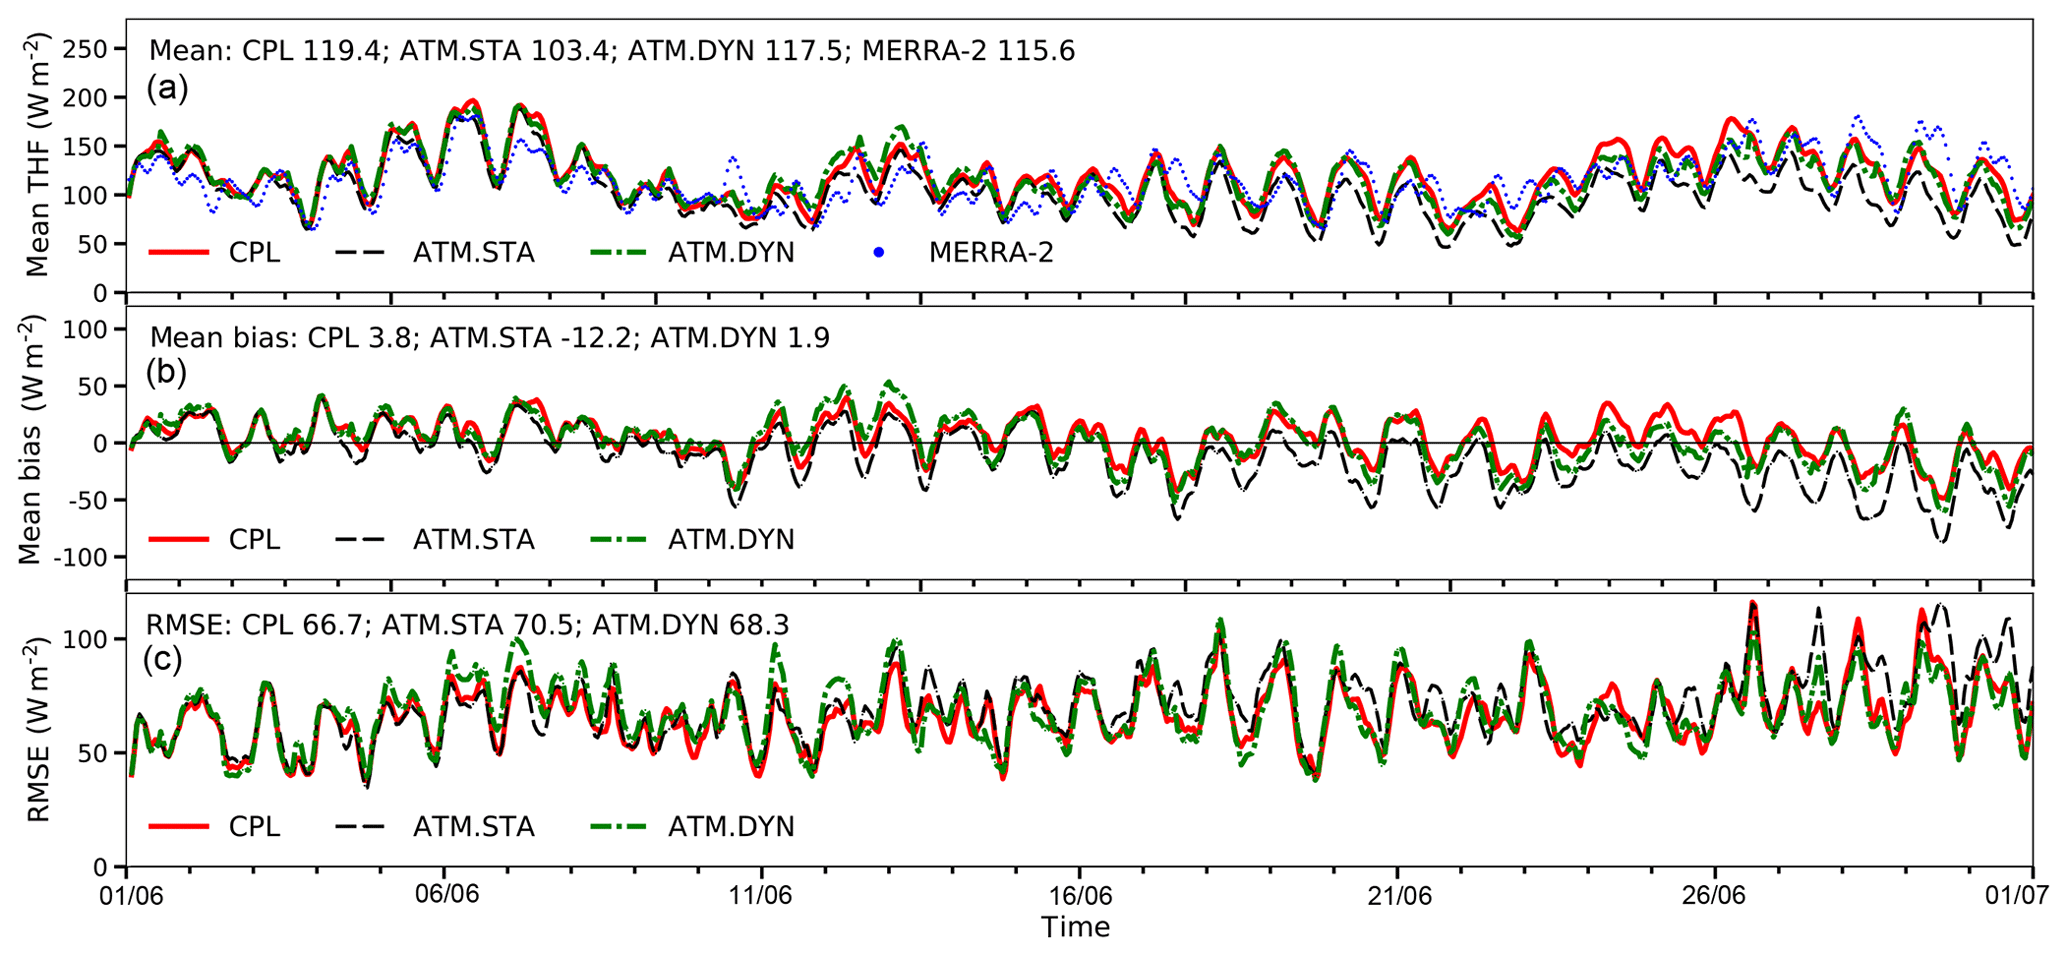Click the 26/06 date tick label
Viewport: 2067px width, 955px height.
click(1715, 894)
